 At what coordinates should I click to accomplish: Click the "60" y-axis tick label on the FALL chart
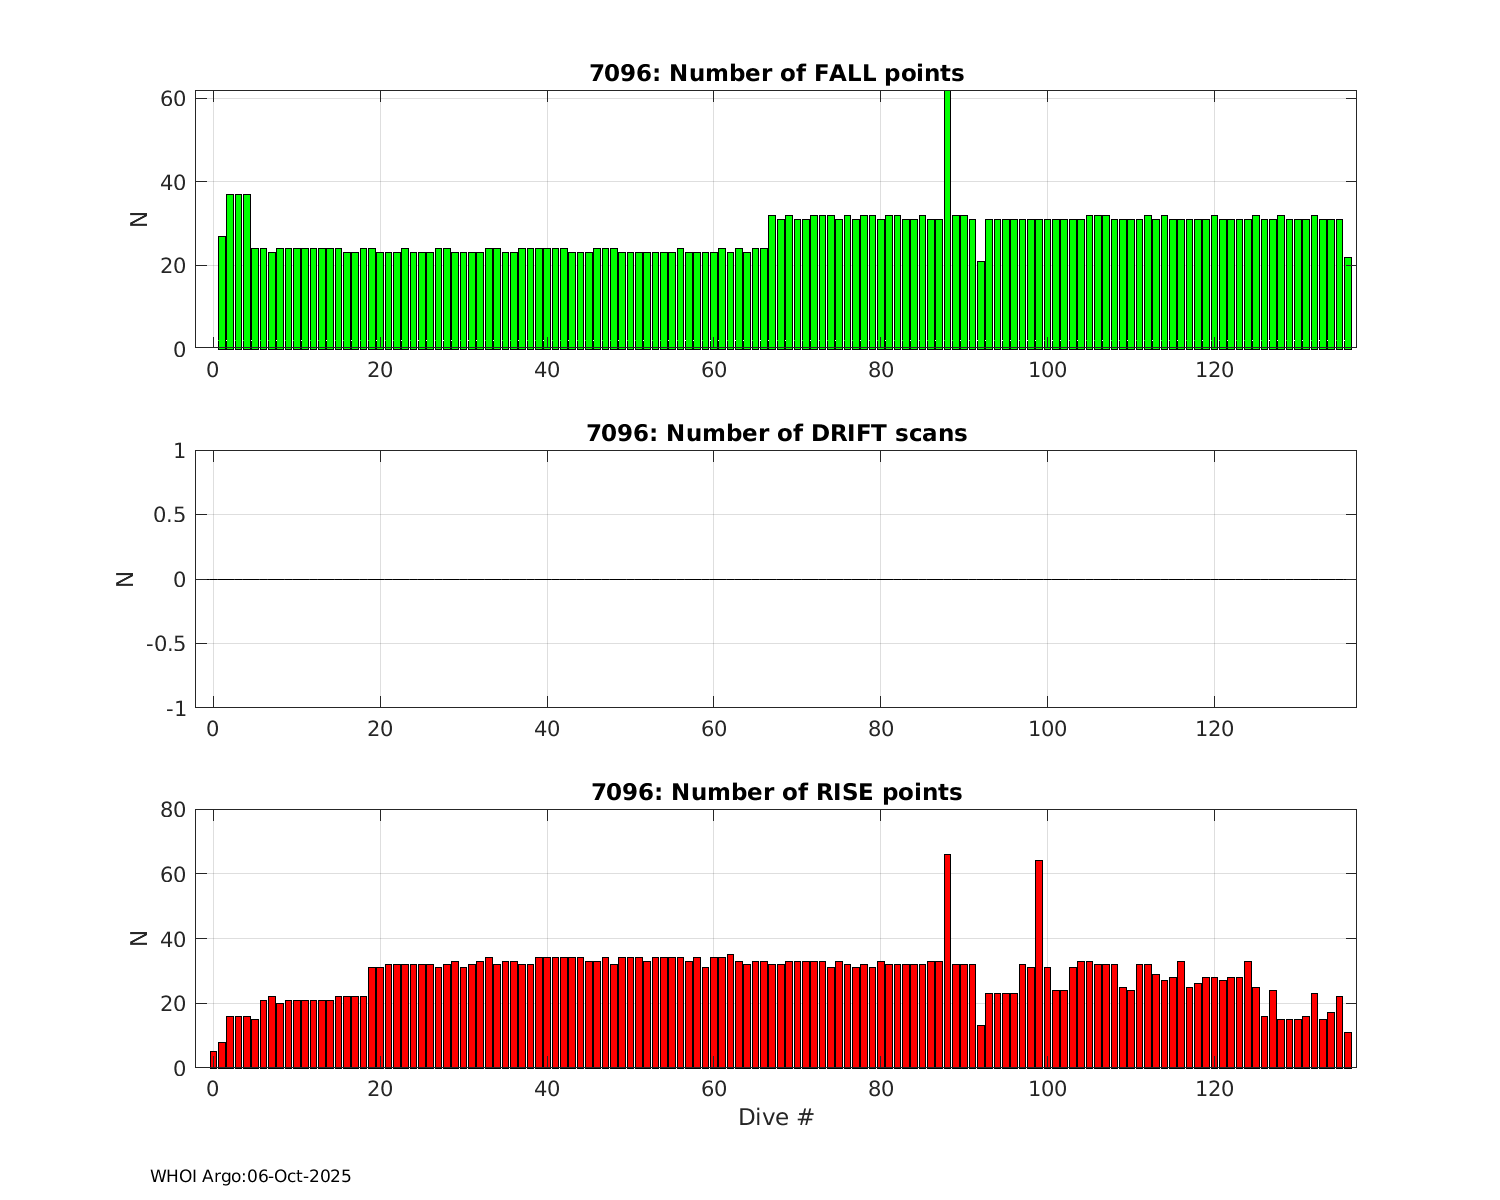(x=172, y=98)
